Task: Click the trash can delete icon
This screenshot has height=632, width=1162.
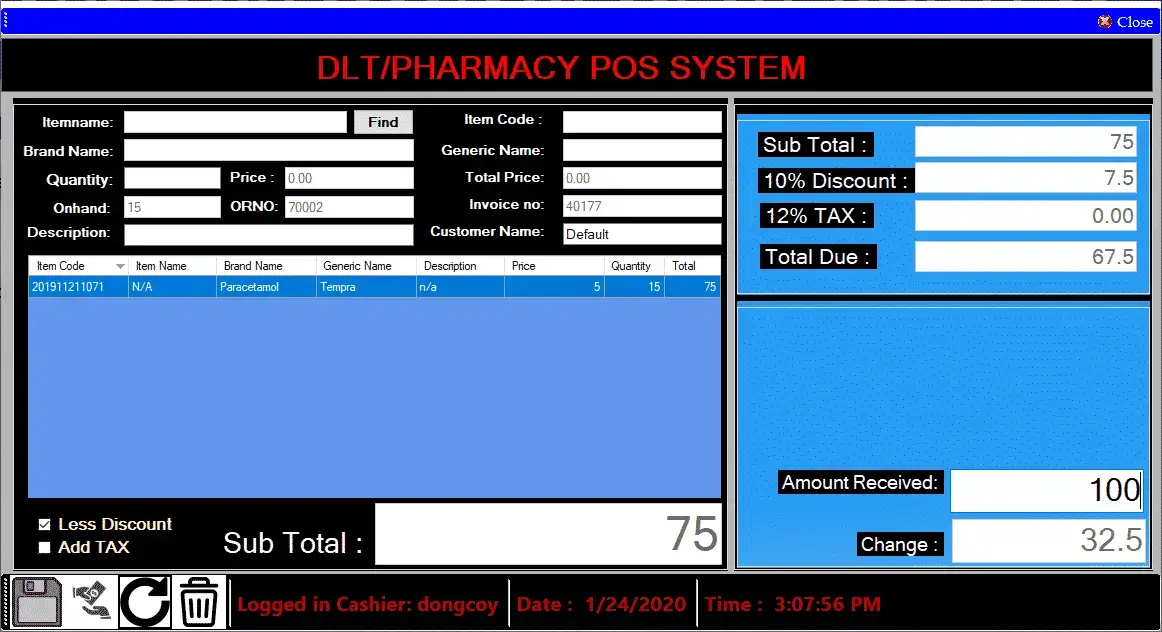Action: [199, 602]
